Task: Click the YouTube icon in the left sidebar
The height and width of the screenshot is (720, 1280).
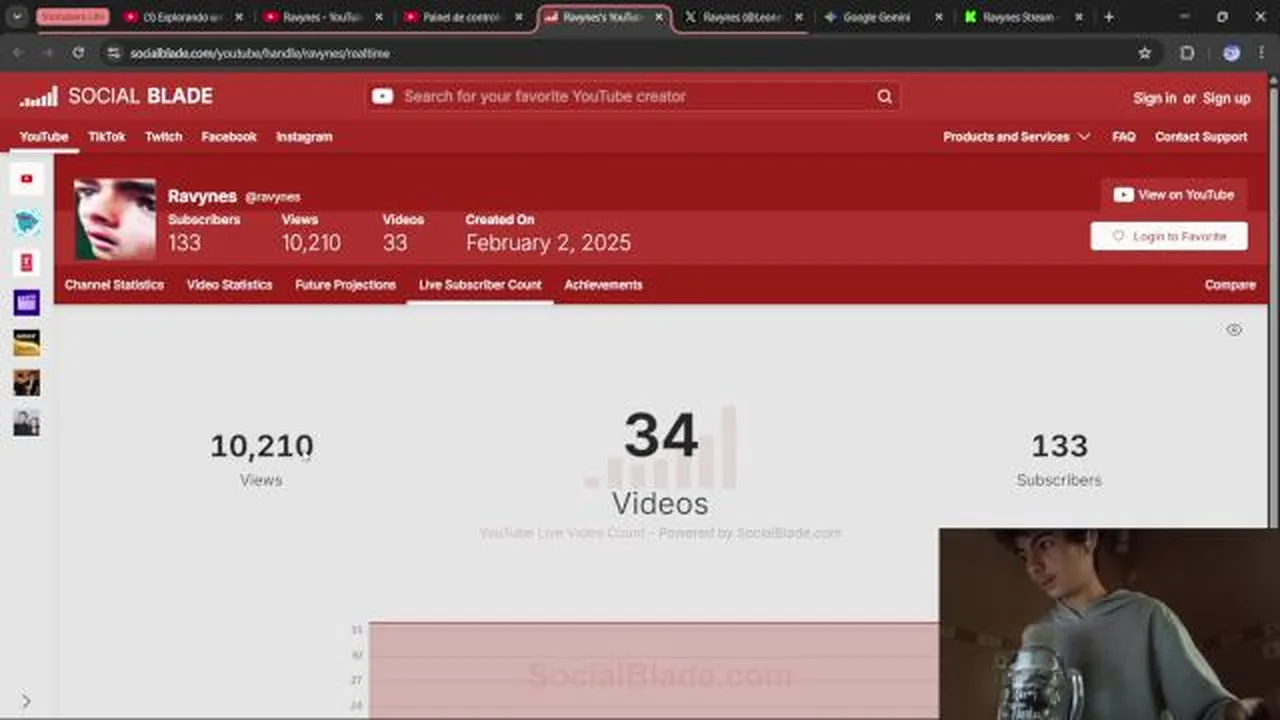Action: pyautogui.click(x=27, y=179)
